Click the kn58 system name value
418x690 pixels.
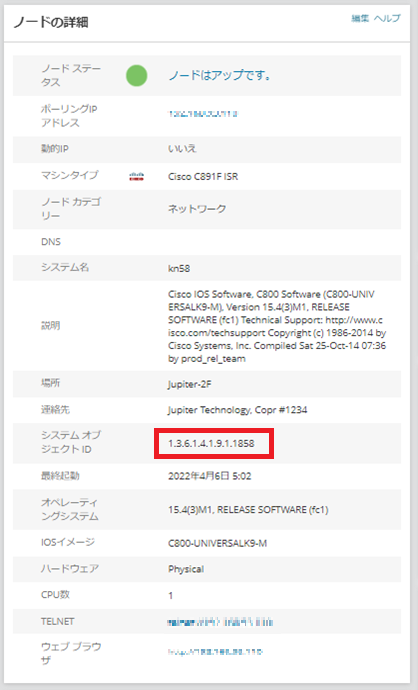point(179,268)
